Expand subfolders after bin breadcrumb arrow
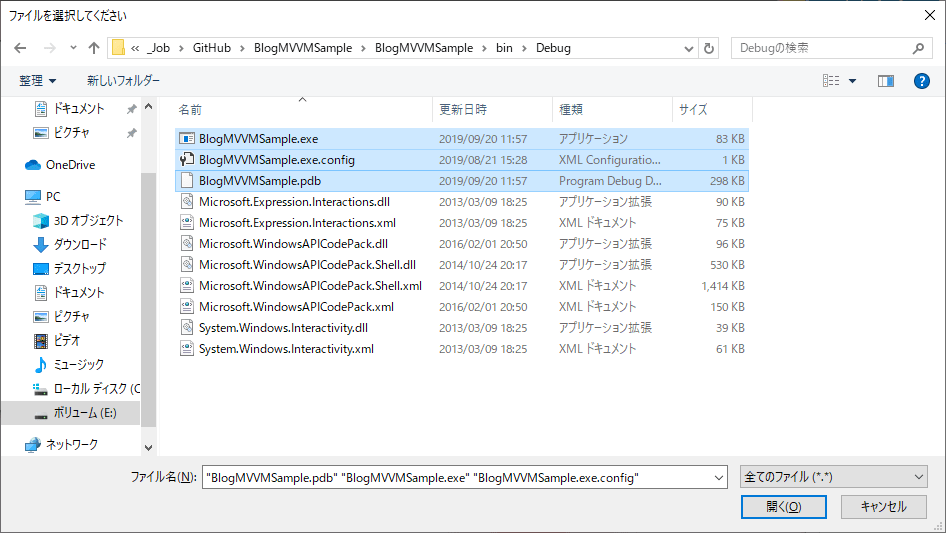This screenshot has width=946, height=533. (x=524, y=48)
